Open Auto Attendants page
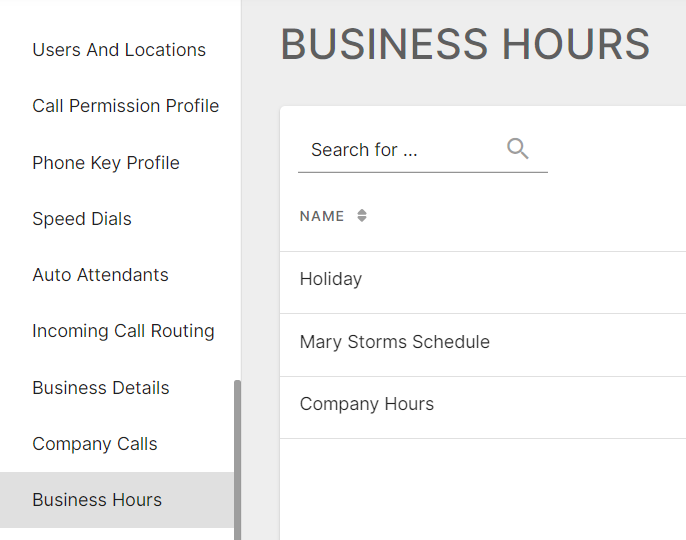This screenshot has height=540, width=686. tap(100, 275)
